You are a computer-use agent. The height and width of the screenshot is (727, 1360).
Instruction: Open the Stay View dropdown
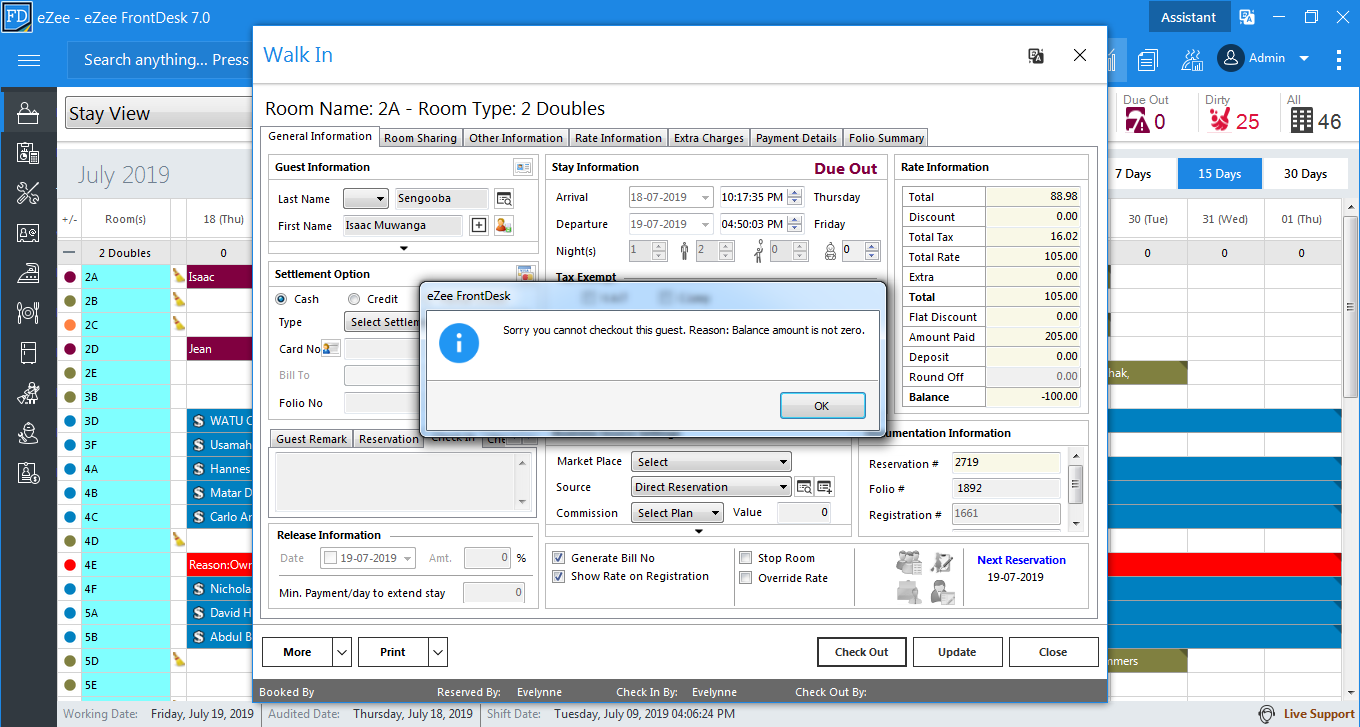pyautogui.click(x=160, y=113)
